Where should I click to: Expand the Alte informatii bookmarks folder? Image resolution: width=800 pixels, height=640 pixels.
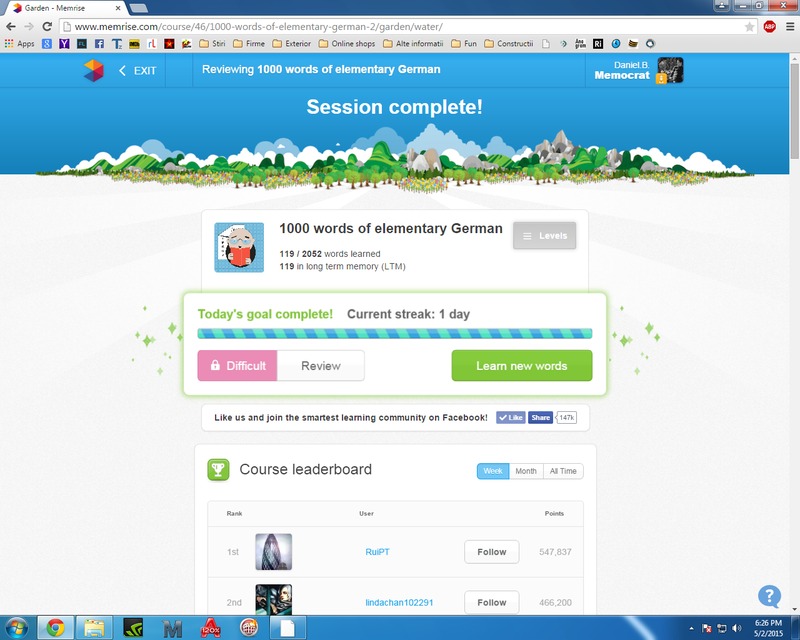[413, 43]
